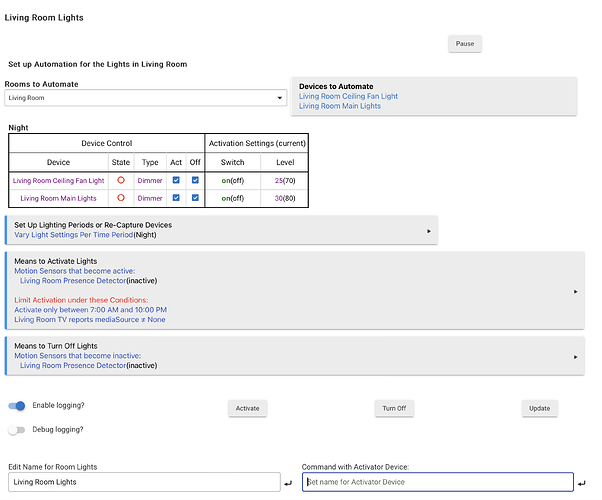Image resolution: width=602 pixels, height=500 pixels.
Task: Click state circle icon for Main Lights
Action: tap(121, 198)
